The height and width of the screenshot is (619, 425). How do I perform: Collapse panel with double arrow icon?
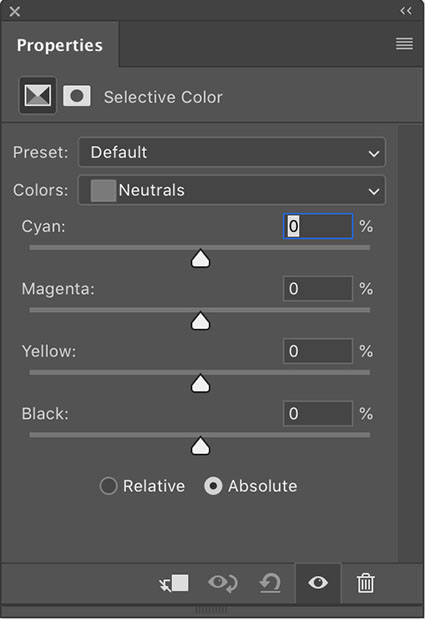click(x=406, y=11)
